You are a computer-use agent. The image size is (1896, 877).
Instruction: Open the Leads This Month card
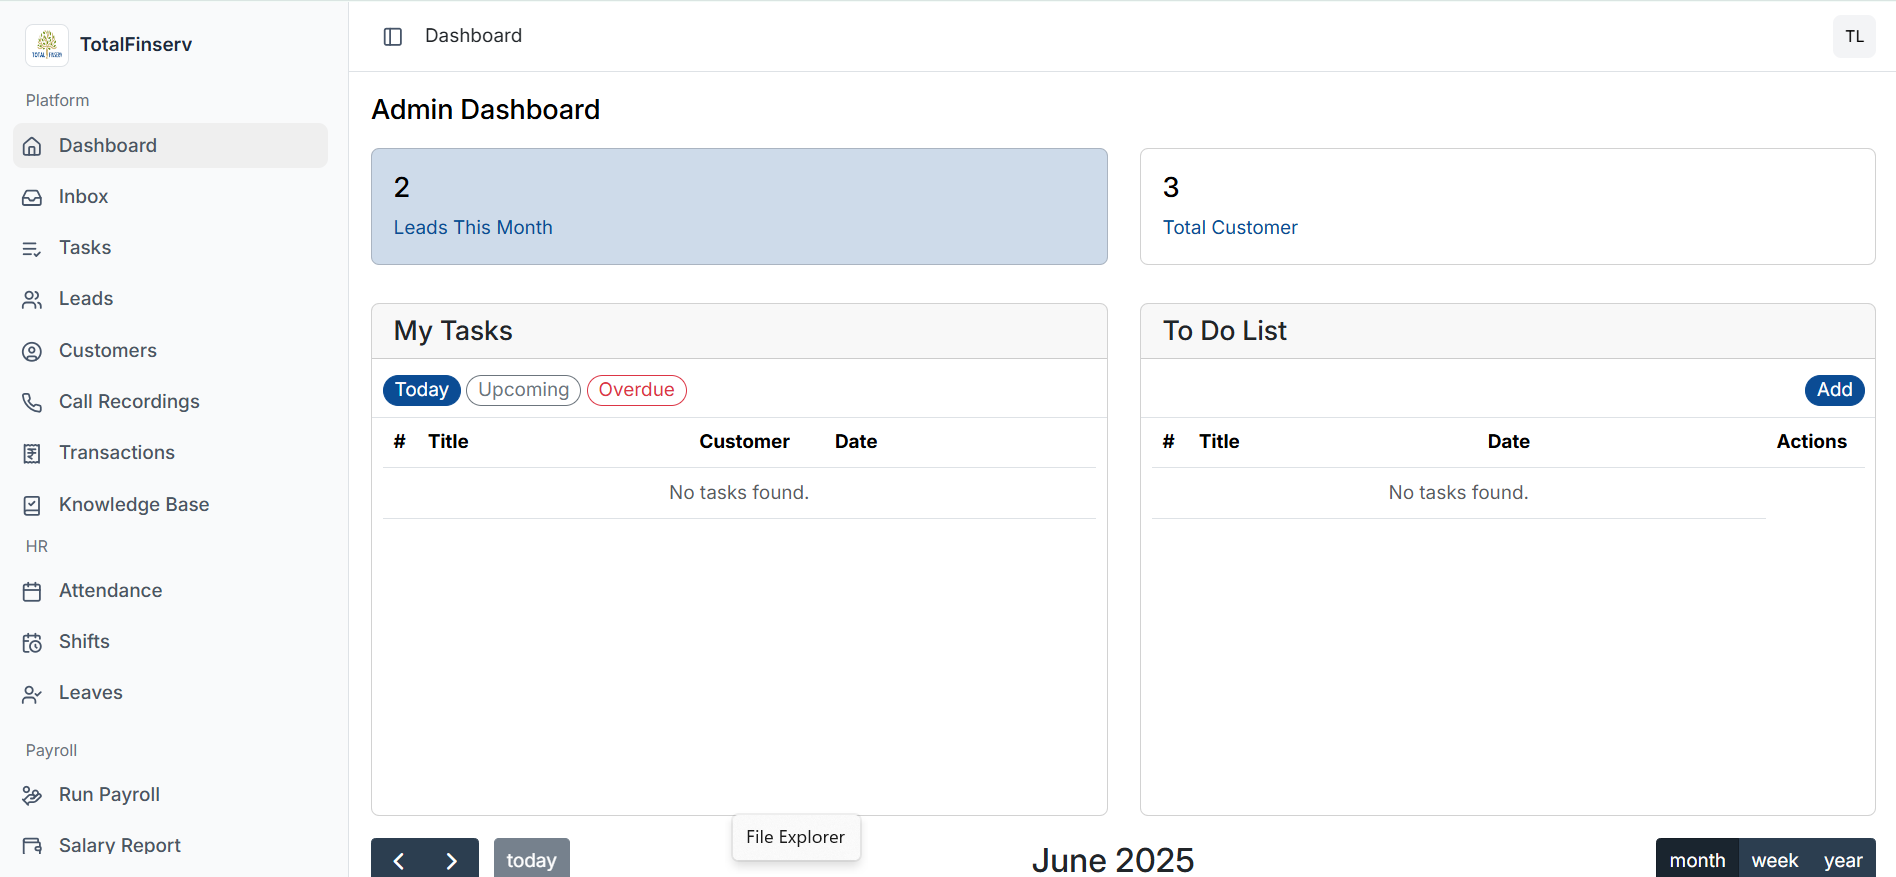coord(739,207)
